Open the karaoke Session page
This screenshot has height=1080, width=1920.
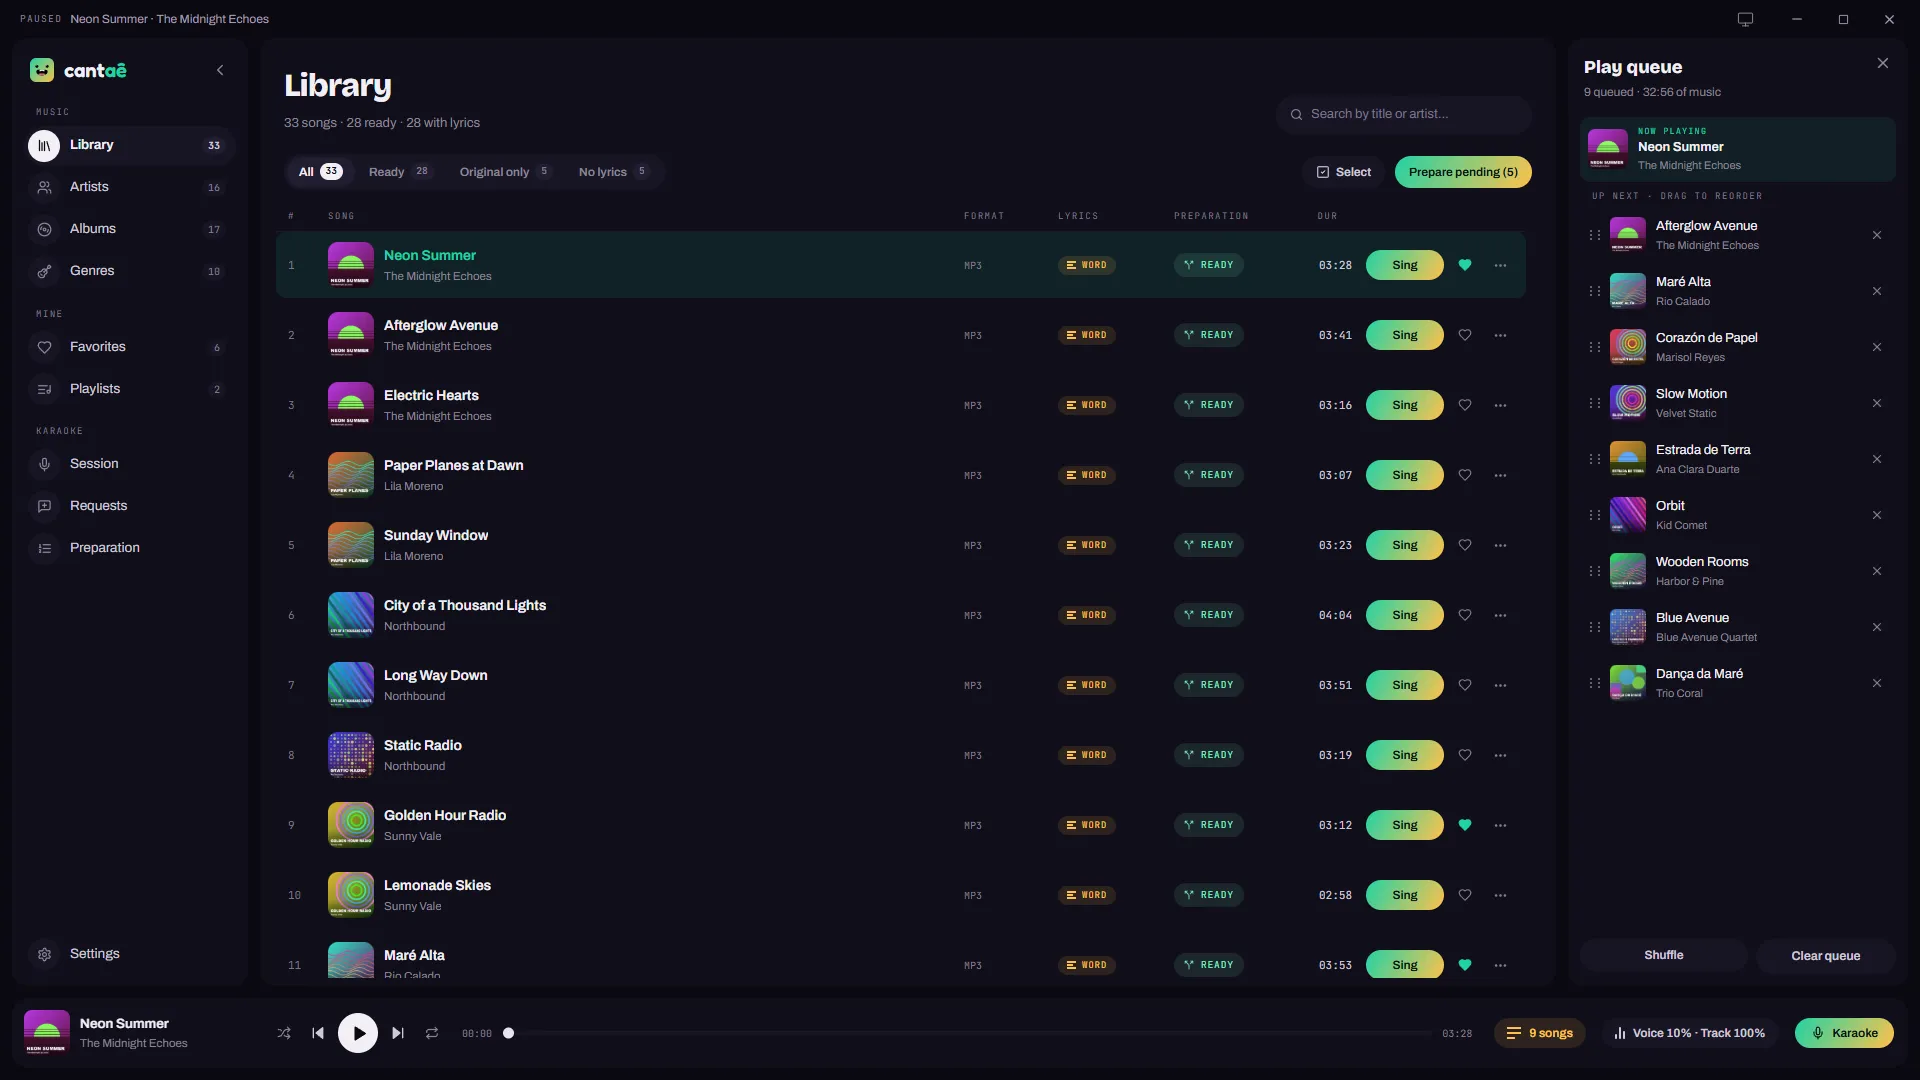point(130,464)
